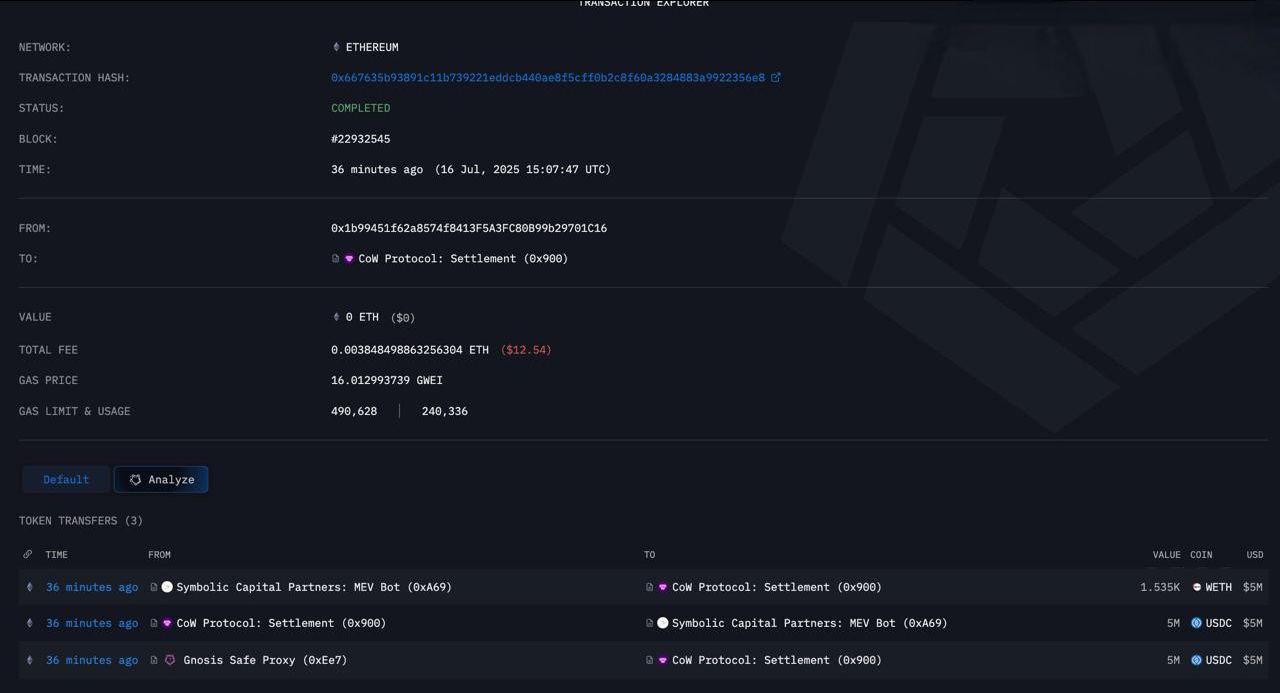Select block number #22932545

click(x=361, y=139)
